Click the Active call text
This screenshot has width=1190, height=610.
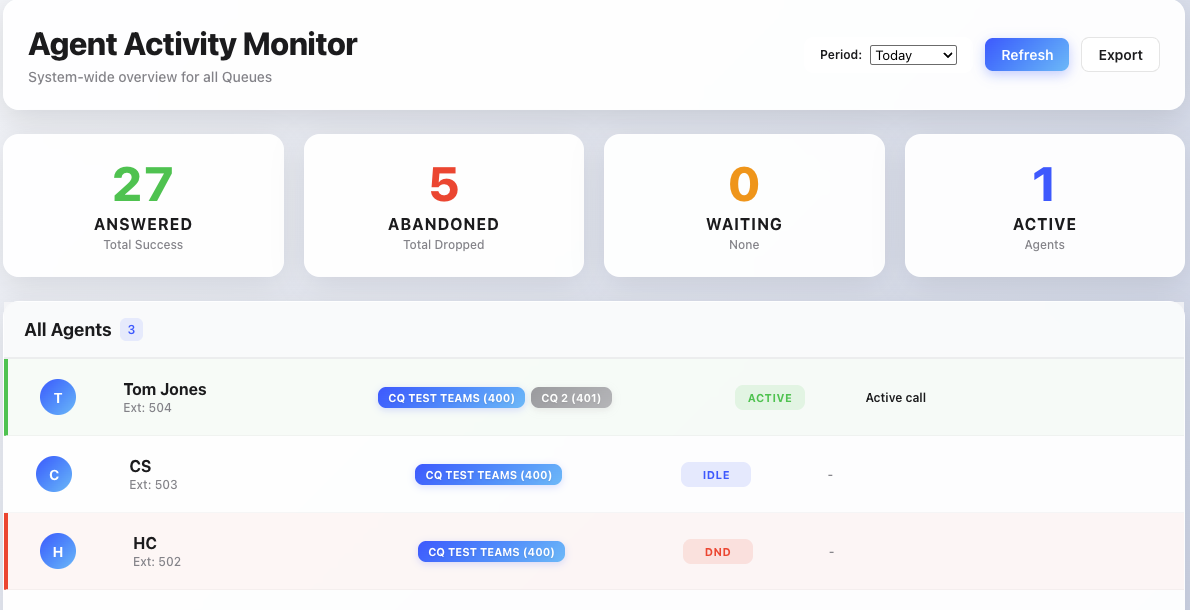(896, 398)
